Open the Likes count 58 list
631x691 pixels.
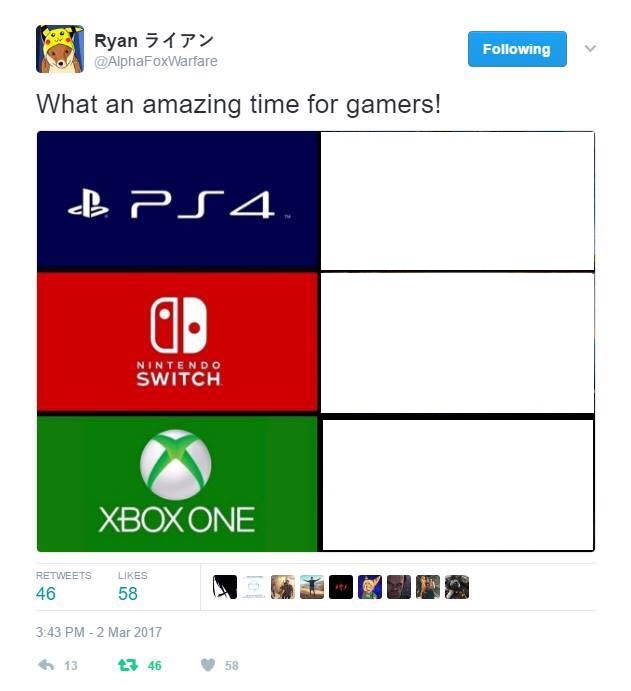click(128, 594)
